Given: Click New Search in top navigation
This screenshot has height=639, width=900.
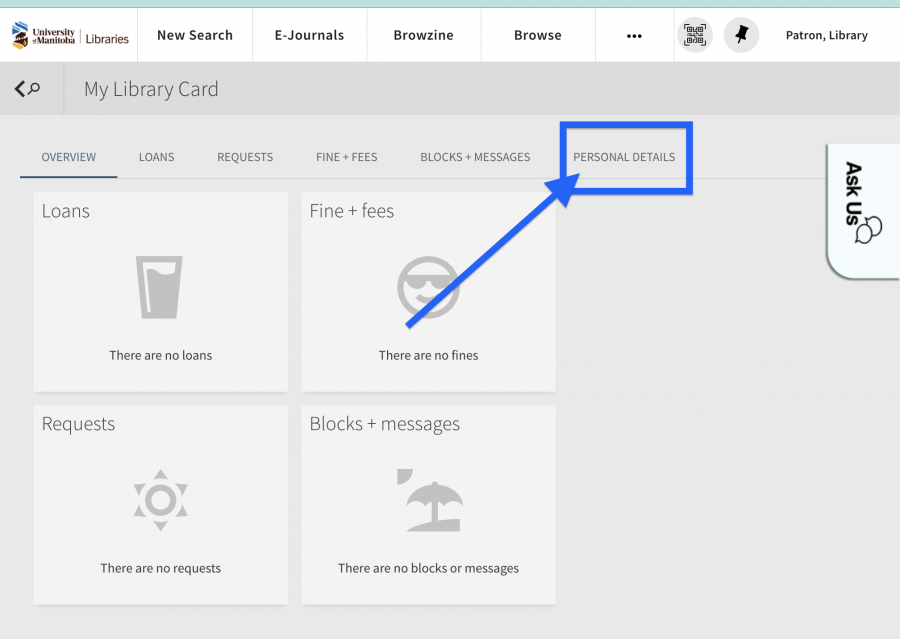Looking at the screenshot, I should (195, 35).
